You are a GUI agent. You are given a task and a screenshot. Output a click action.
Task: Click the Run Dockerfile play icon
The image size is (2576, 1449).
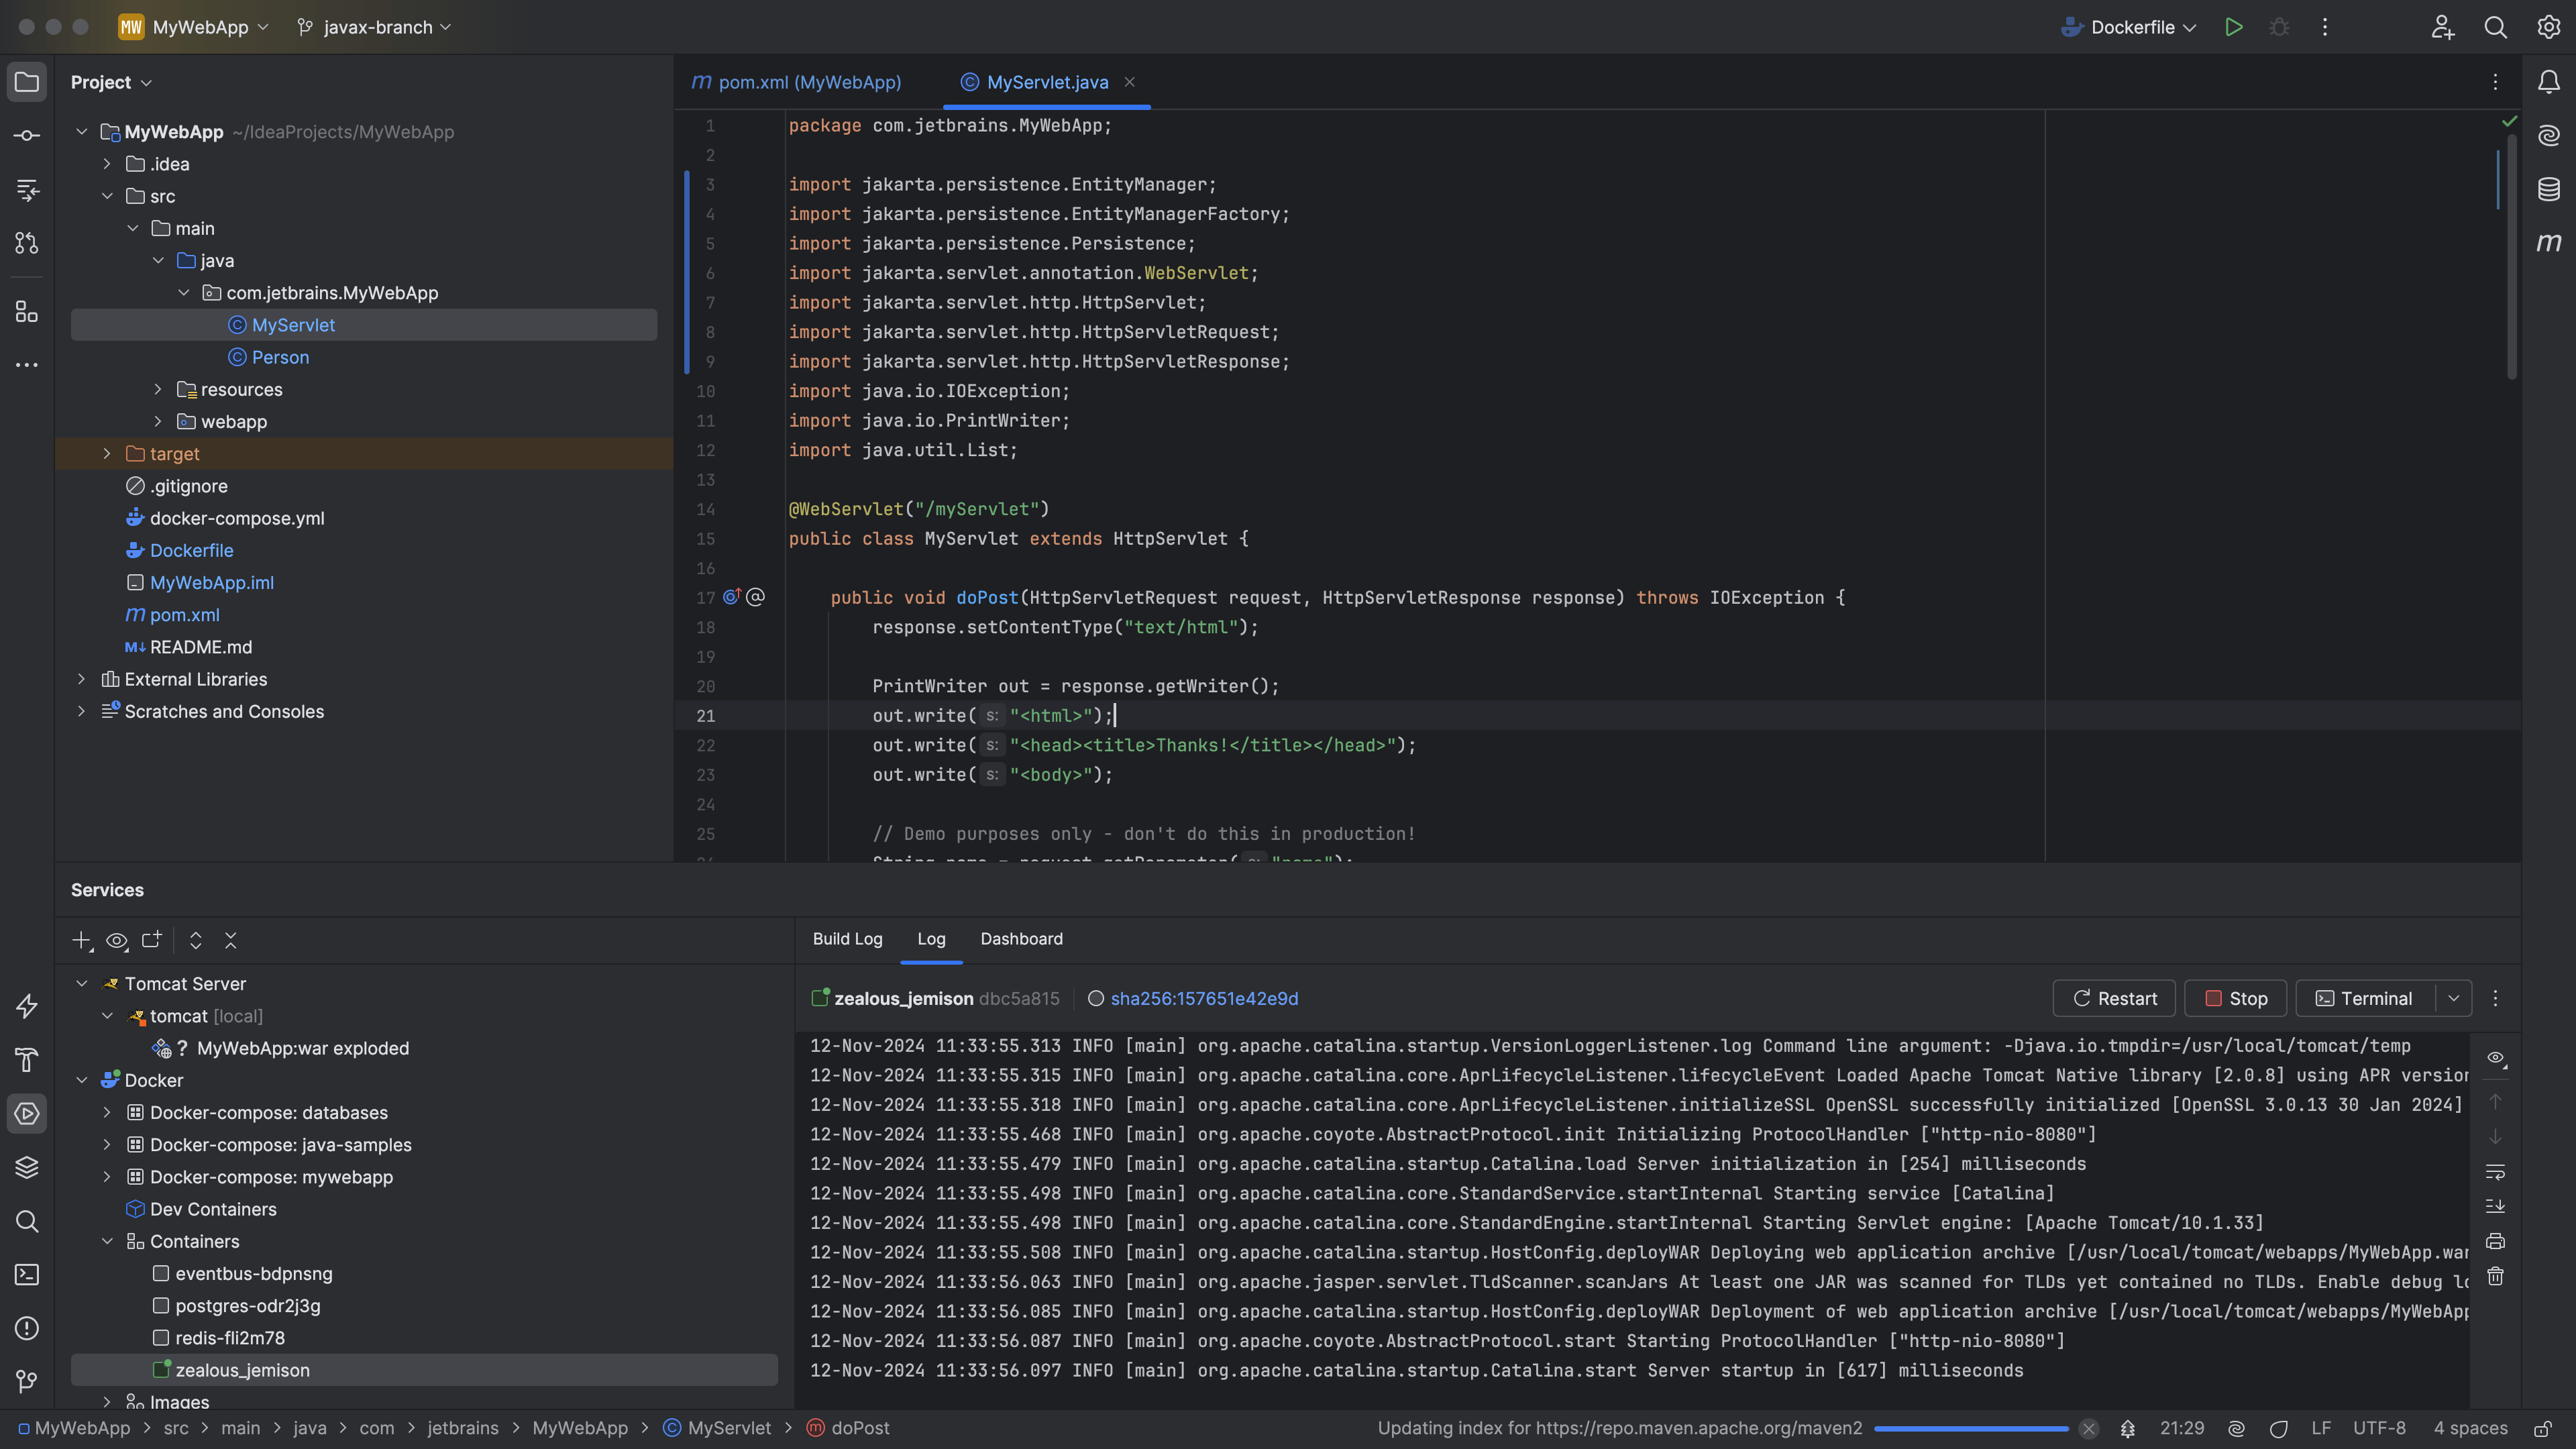coord(2233,27)
